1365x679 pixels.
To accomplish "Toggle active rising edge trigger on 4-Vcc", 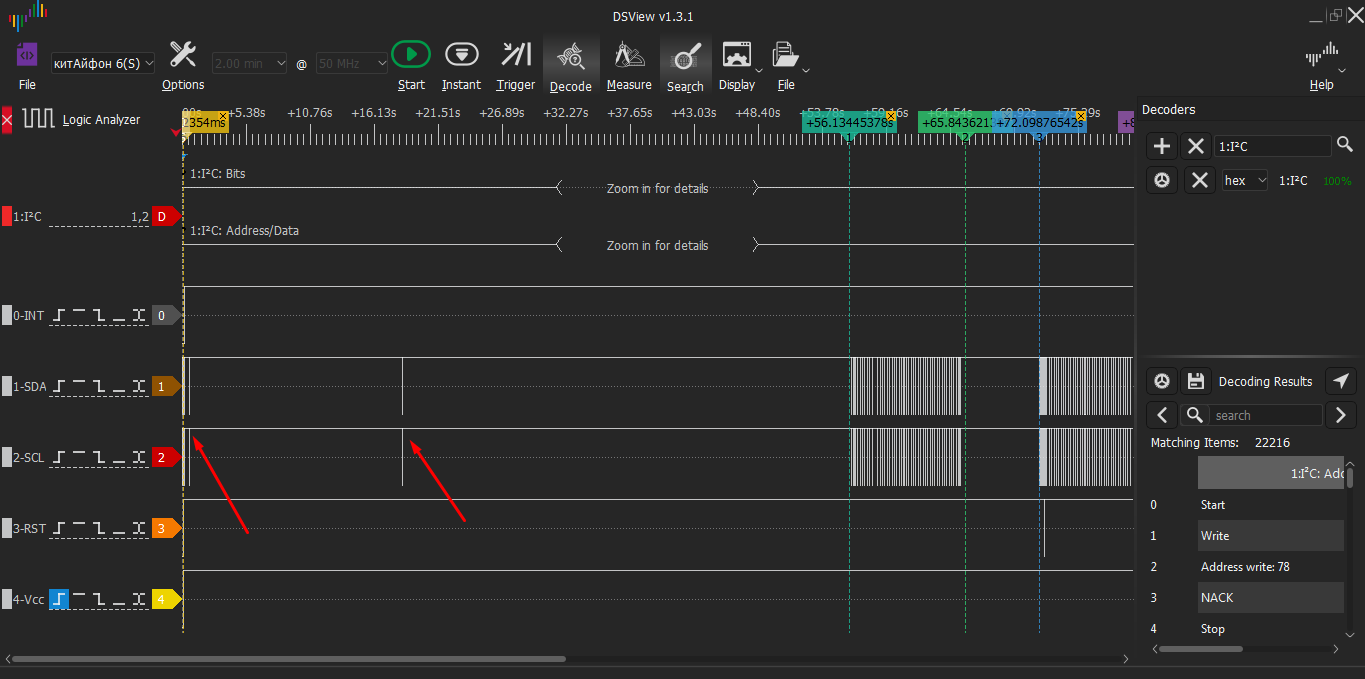I will coord(59,599).
